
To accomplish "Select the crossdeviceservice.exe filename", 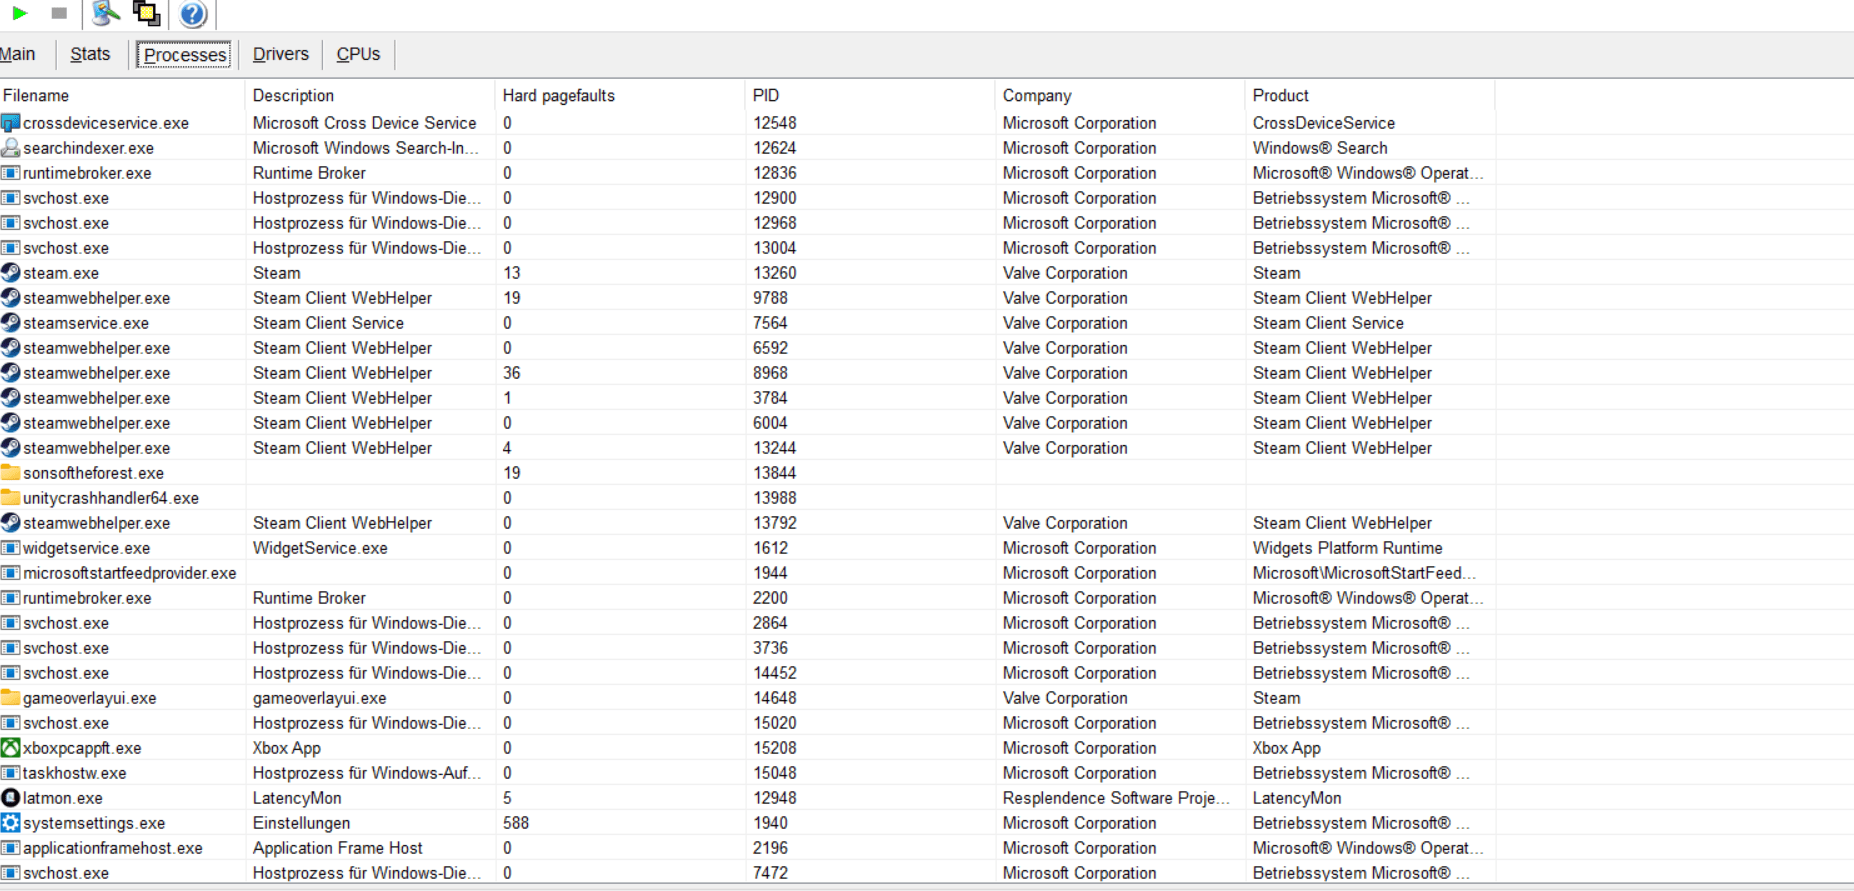I will (106, 123).
